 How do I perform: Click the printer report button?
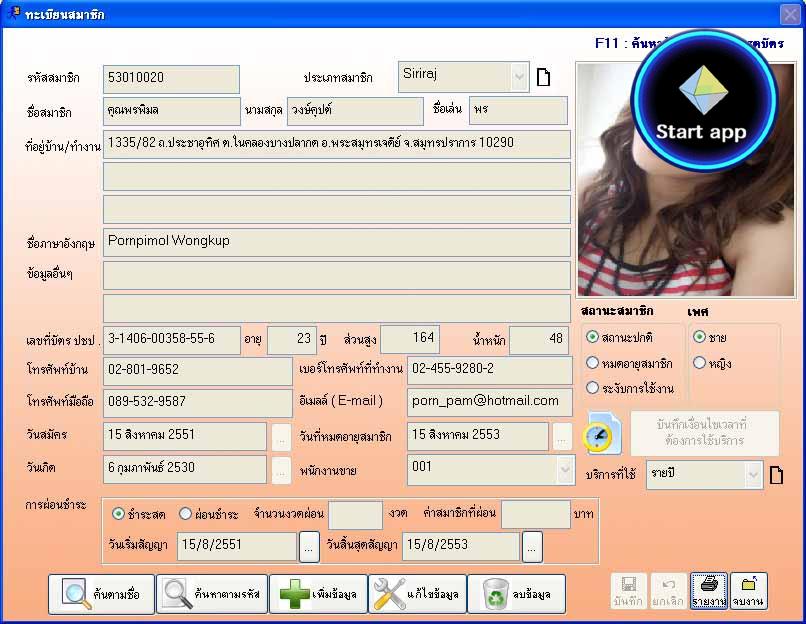pos(708,591)
